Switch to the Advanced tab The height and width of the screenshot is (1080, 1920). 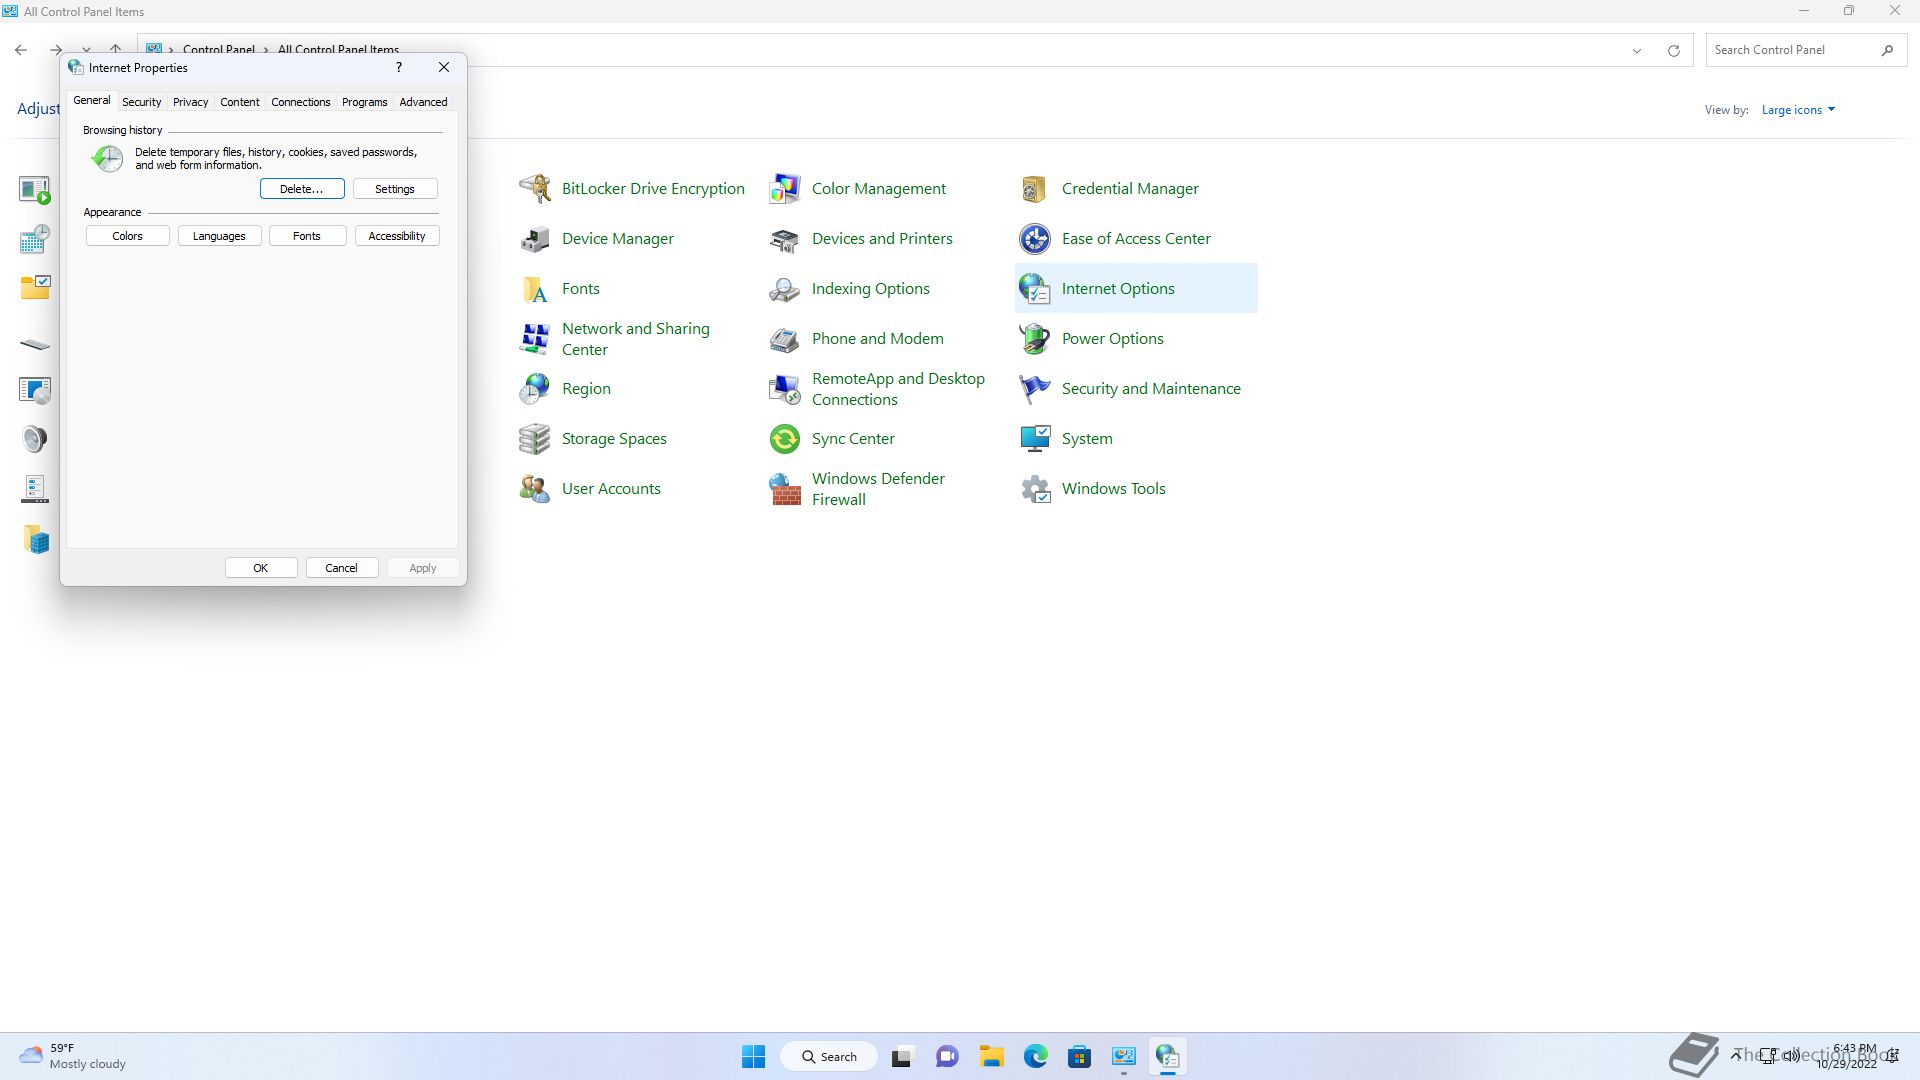click(423, 102)
